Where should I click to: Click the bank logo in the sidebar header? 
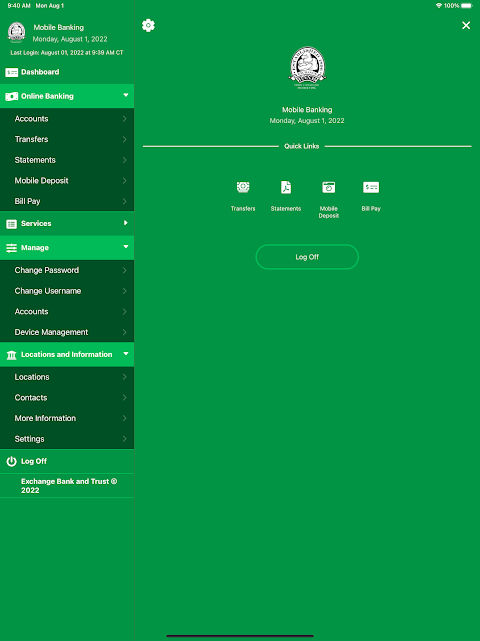pos(16,32)
